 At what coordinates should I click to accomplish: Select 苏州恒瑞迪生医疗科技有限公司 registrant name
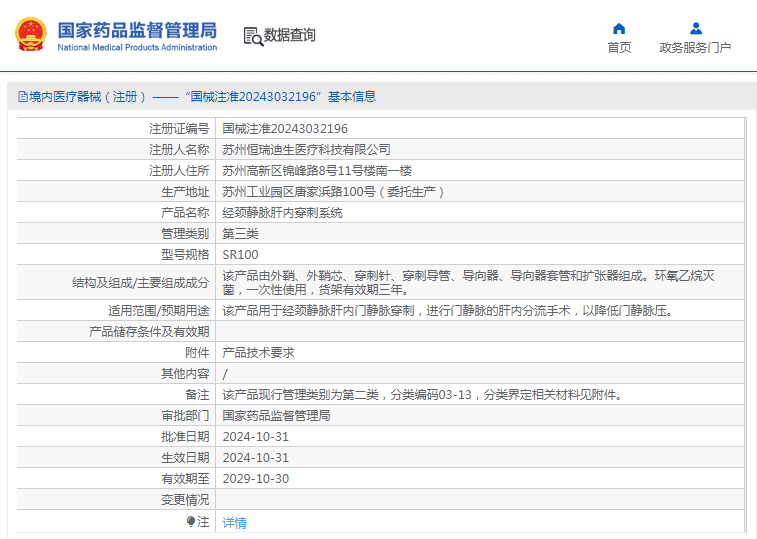point(306,150)
